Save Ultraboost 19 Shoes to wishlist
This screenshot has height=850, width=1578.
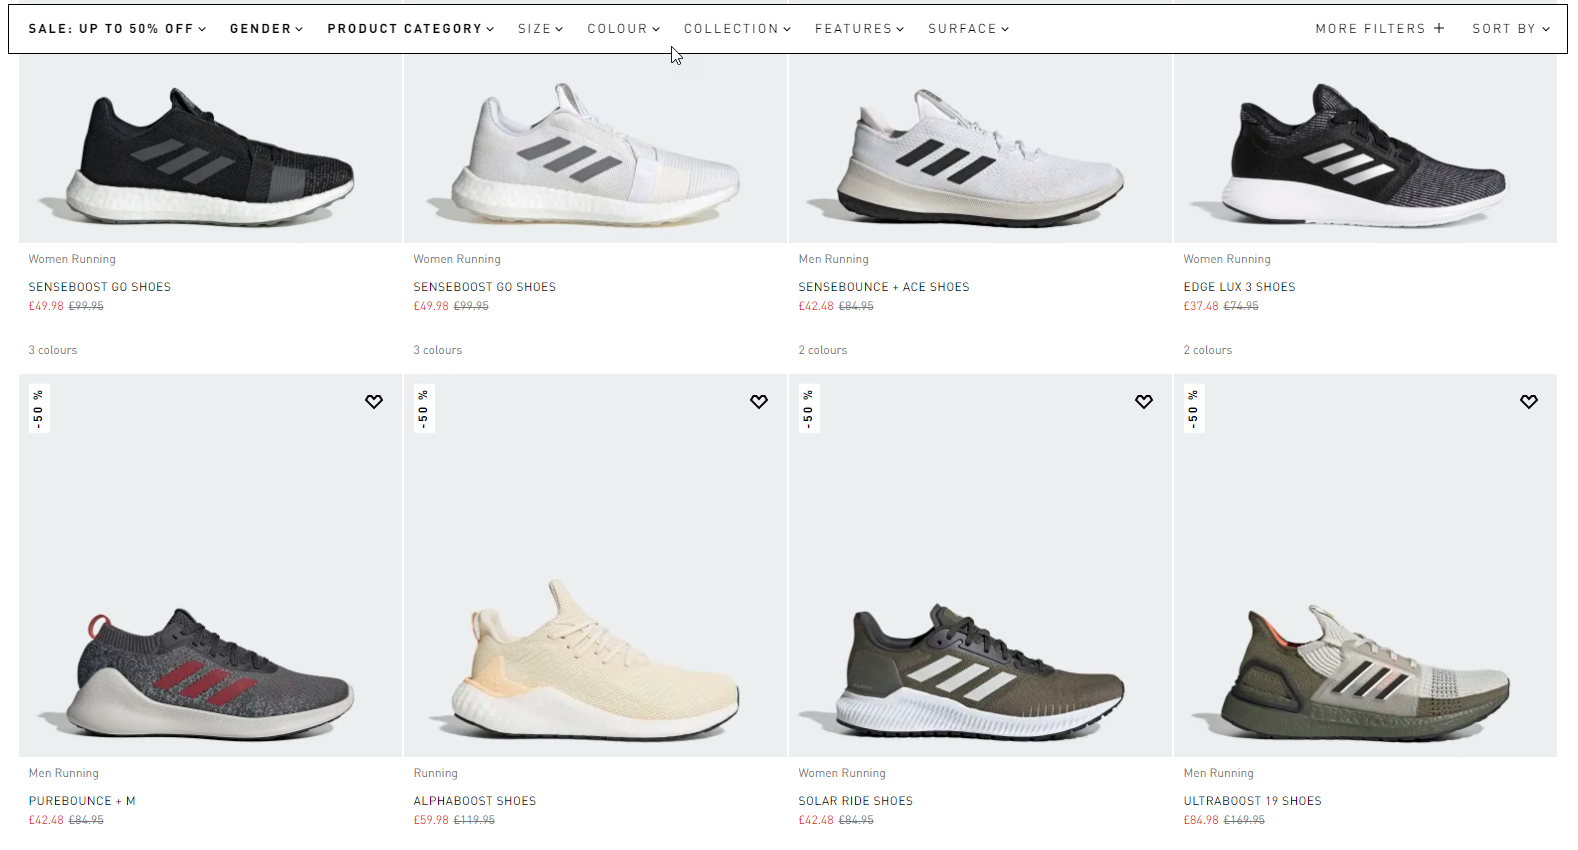pyautogui.click(x=1529, y=402)
